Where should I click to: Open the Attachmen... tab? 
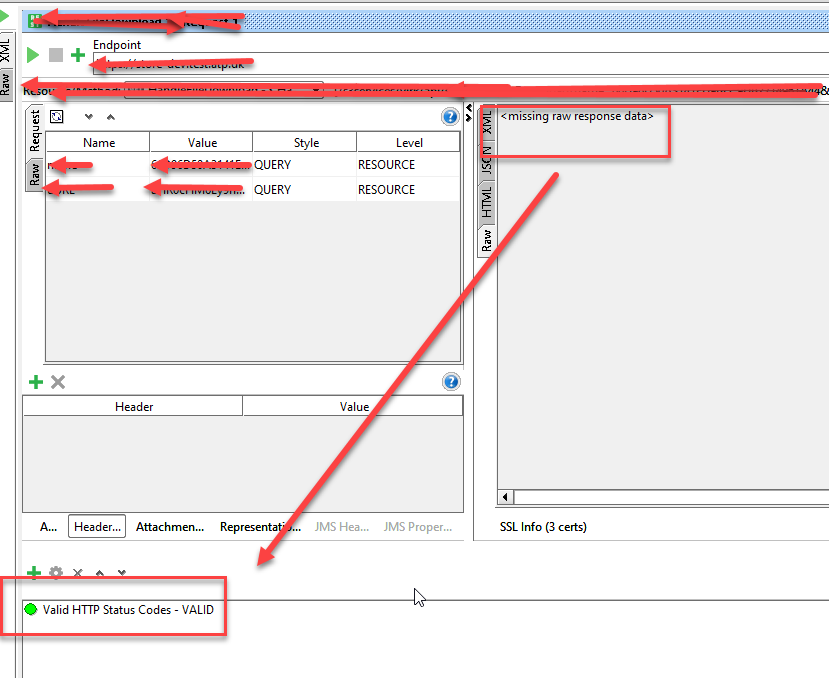pyautogui.click(x=170, y=527)
